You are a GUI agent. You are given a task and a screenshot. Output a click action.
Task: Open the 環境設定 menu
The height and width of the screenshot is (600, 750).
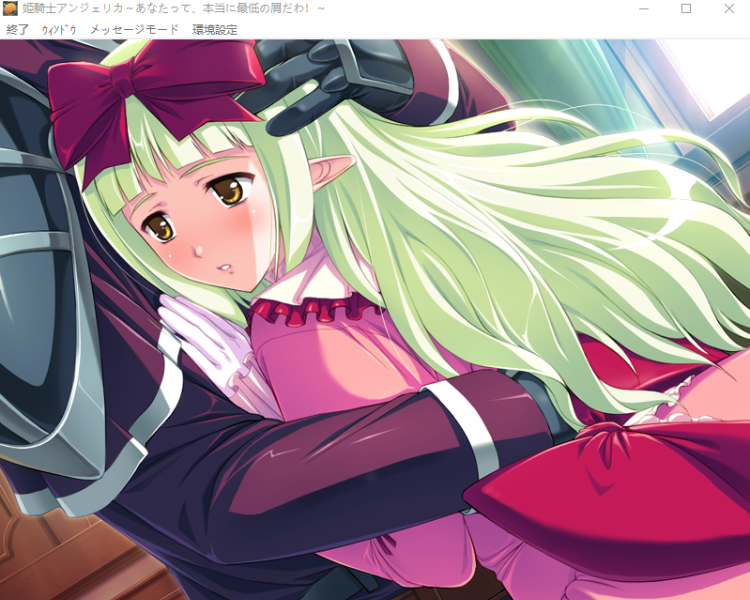(x=215, y=30)
